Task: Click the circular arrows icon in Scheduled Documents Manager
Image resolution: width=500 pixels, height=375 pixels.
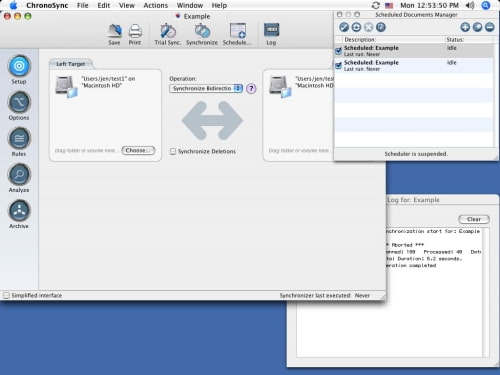Action: coord(356,27)
